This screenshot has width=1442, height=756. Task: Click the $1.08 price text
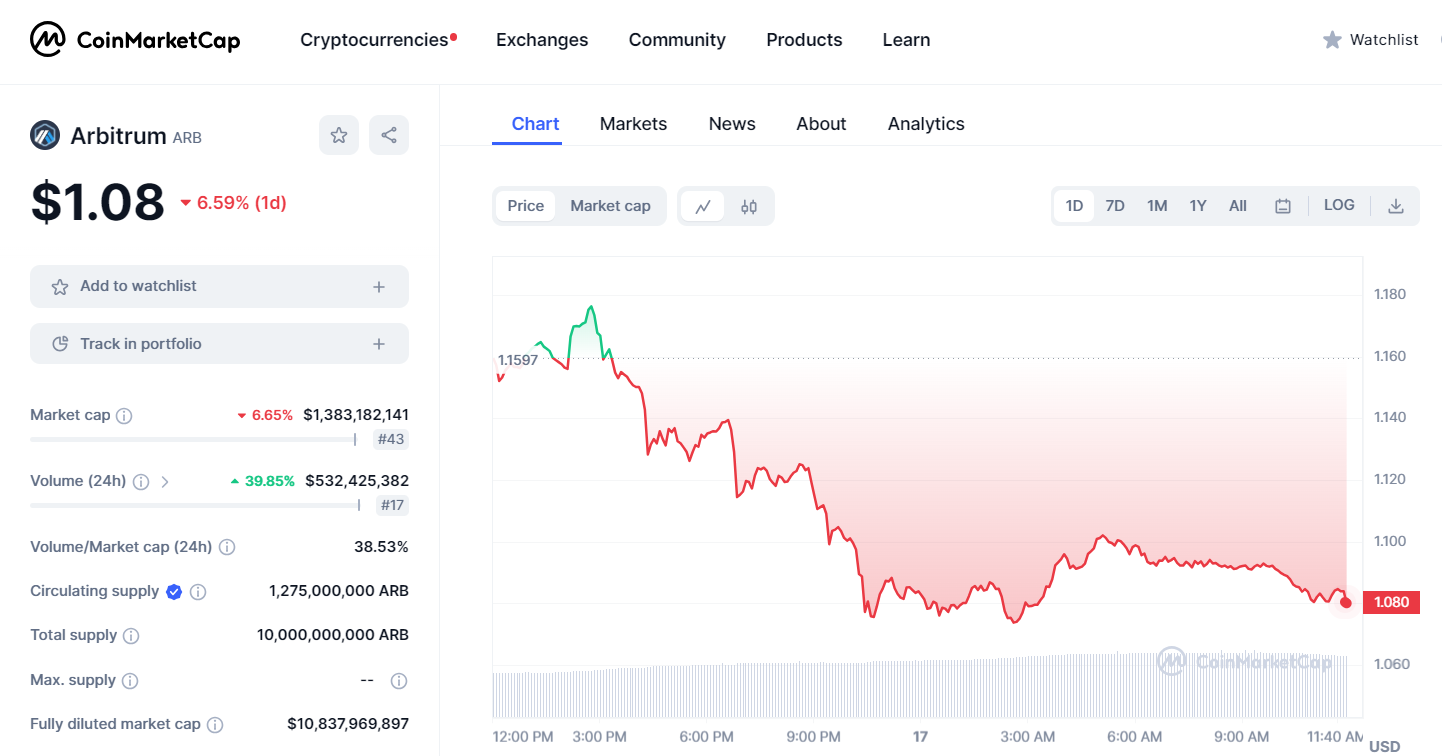97,202
